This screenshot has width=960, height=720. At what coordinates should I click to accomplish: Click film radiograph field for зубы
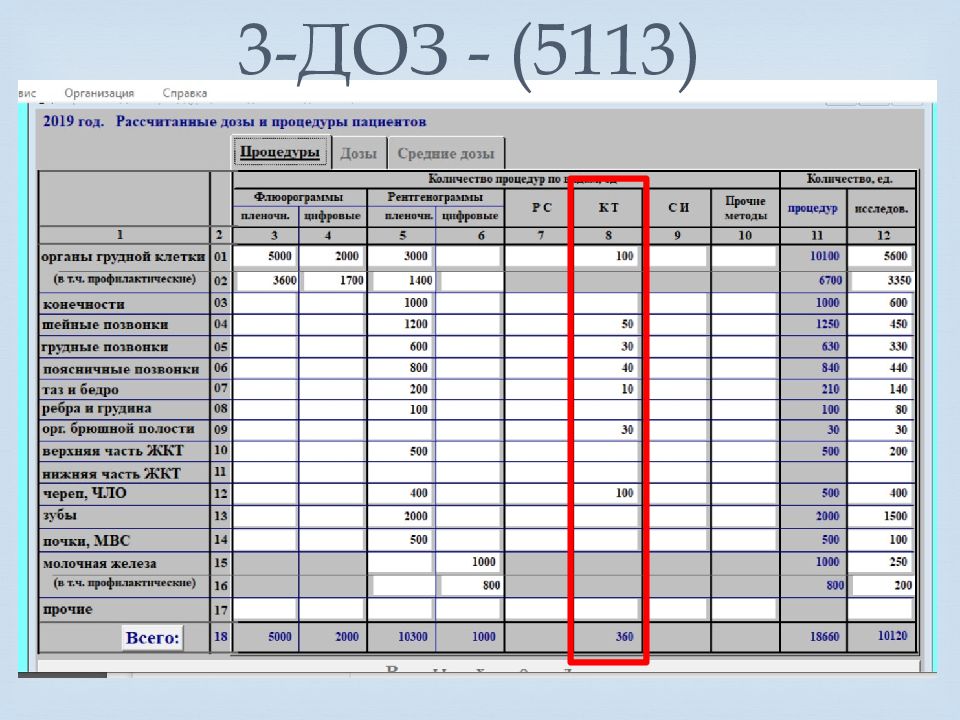[401, 517]
